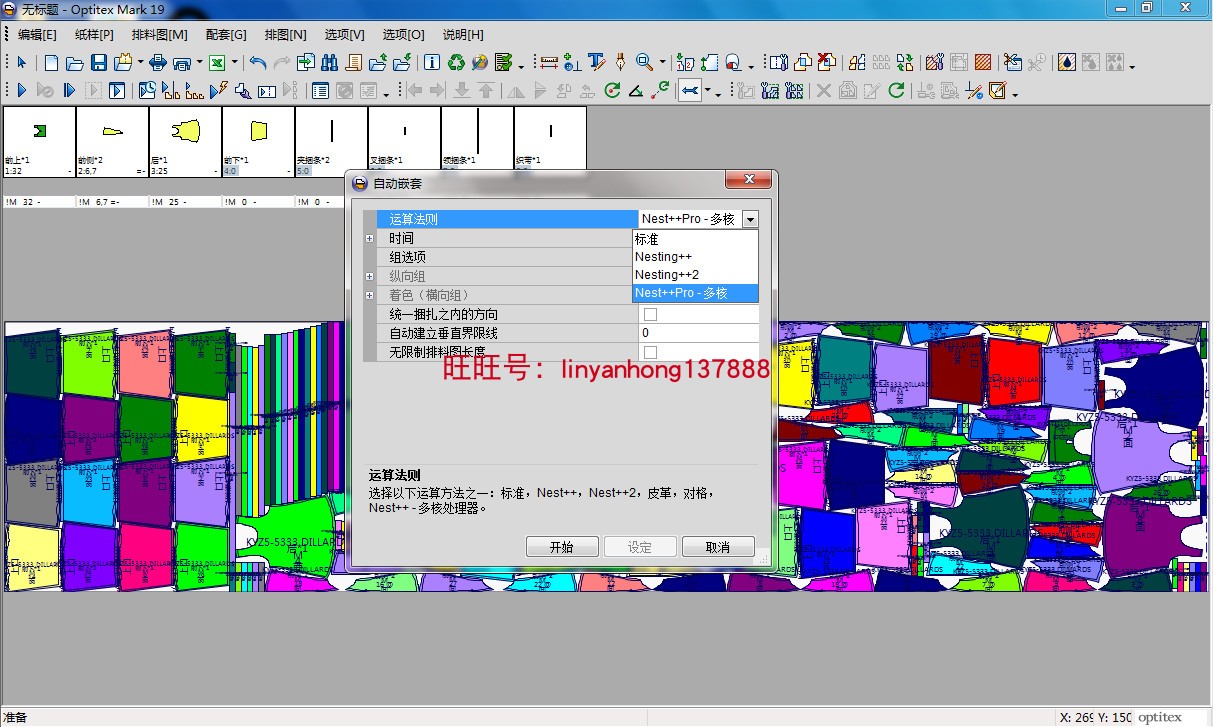Click the text T tool icon
Screen dimensions: 1213x727
(x=597, y=62)
